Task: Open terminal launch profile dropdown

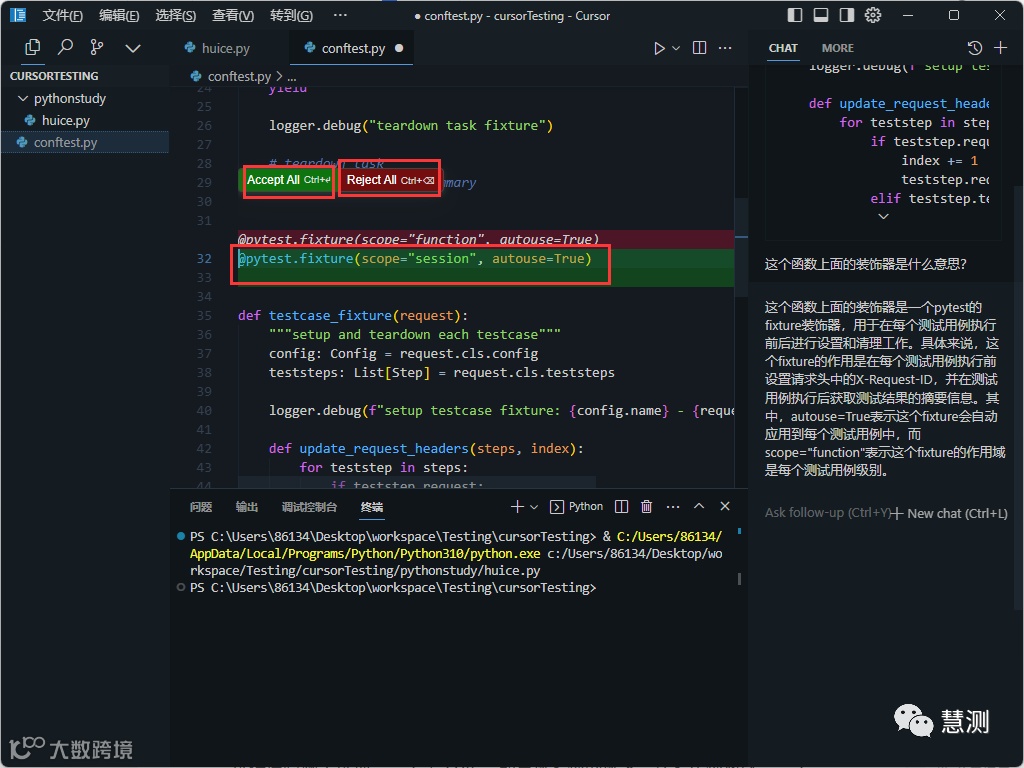Action: (x=534, y=507)
